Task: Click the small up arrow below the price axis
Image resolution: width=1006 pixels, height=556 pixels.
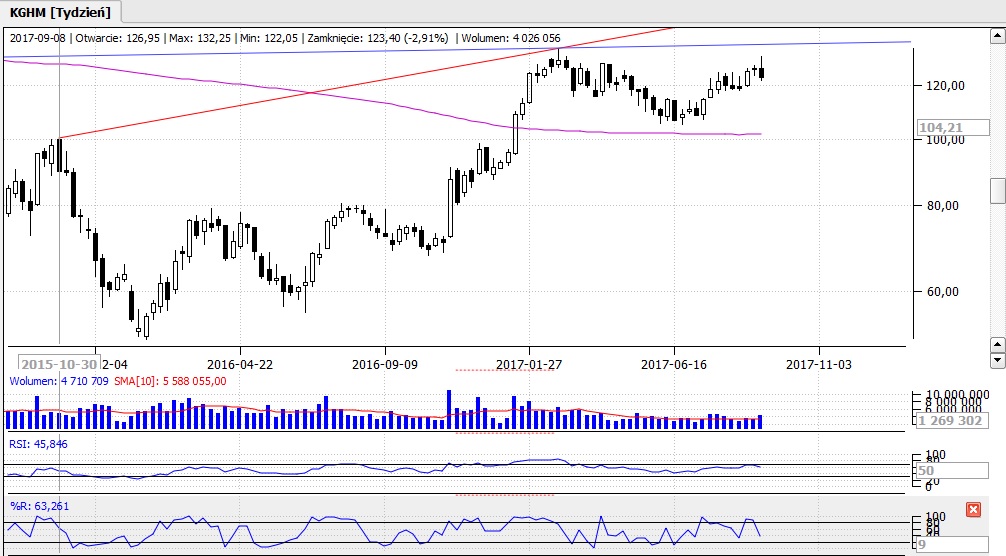Action: (x=996, y=344)
